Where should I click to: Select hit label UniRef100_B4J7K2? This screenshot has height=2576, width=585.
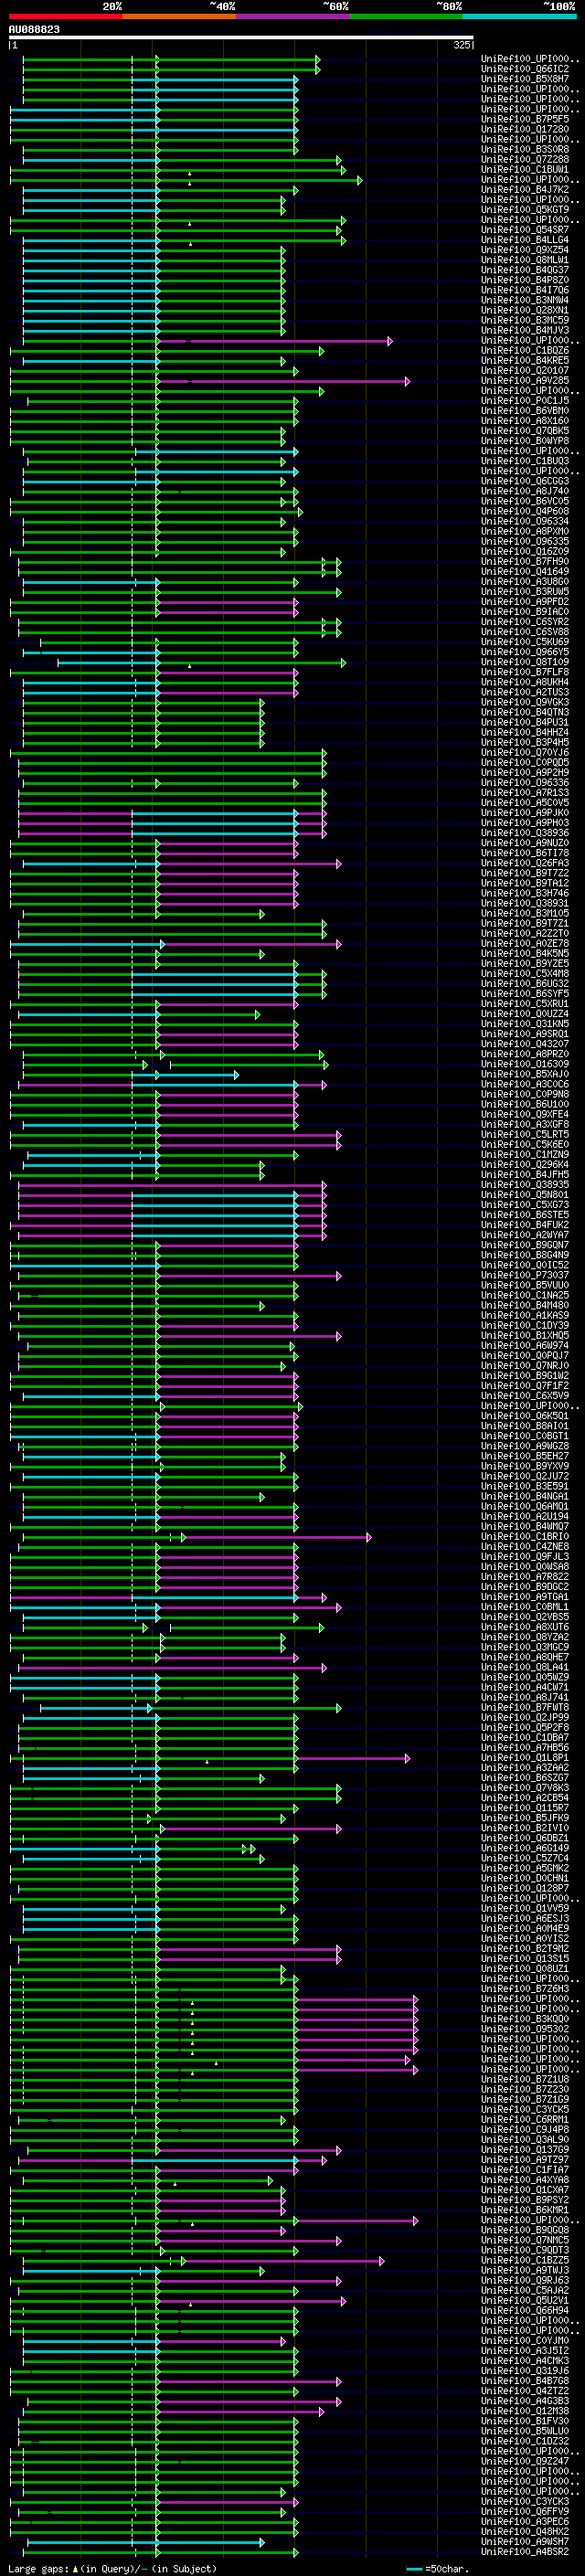point(525,189)
